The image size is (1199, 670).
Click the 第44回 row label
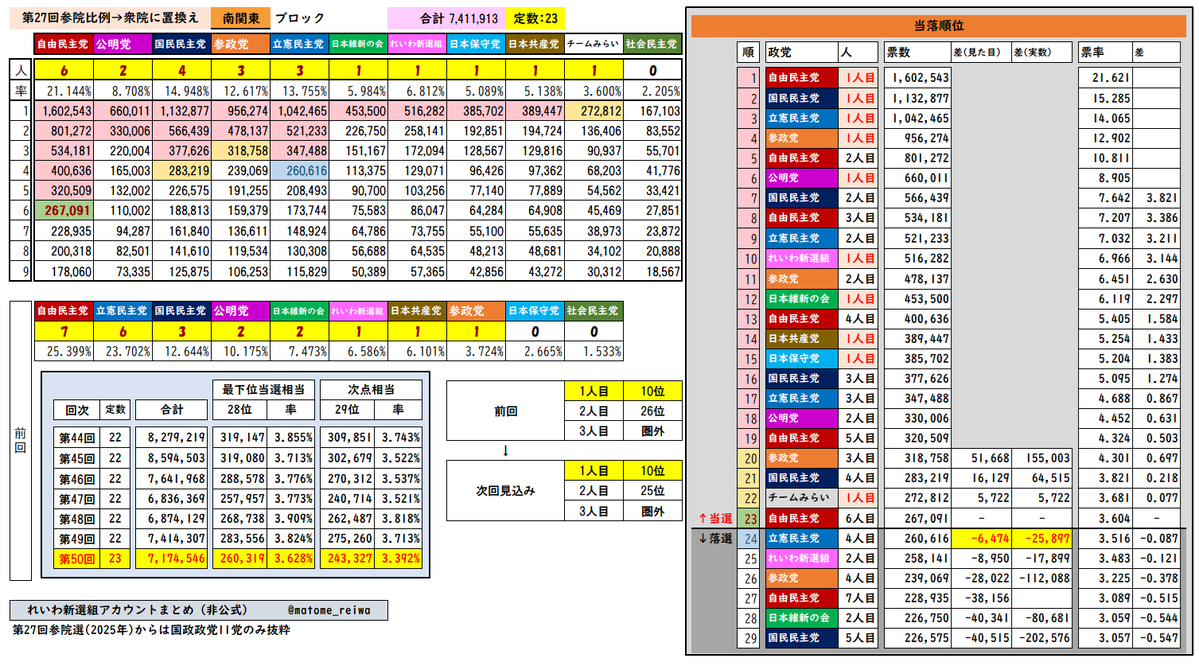pos(76,437)
